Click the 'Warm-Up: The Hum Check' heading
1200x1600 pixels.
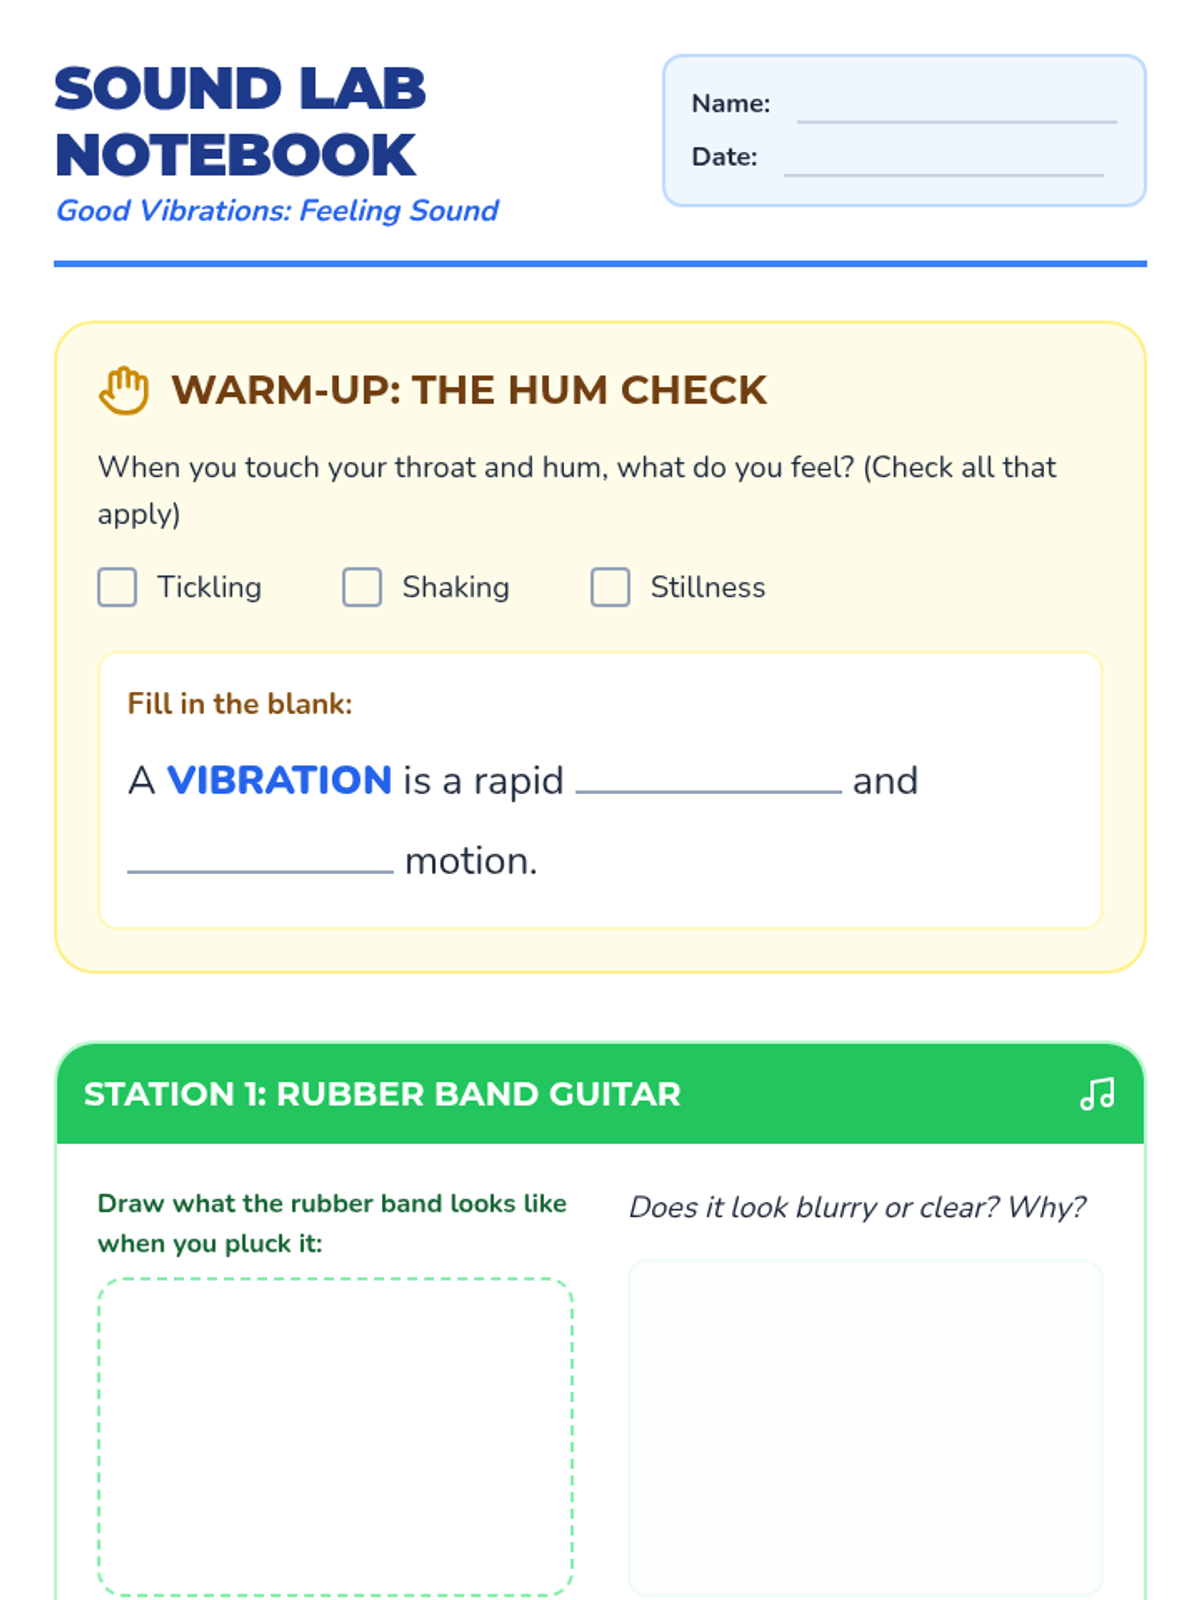click(469, 390)
